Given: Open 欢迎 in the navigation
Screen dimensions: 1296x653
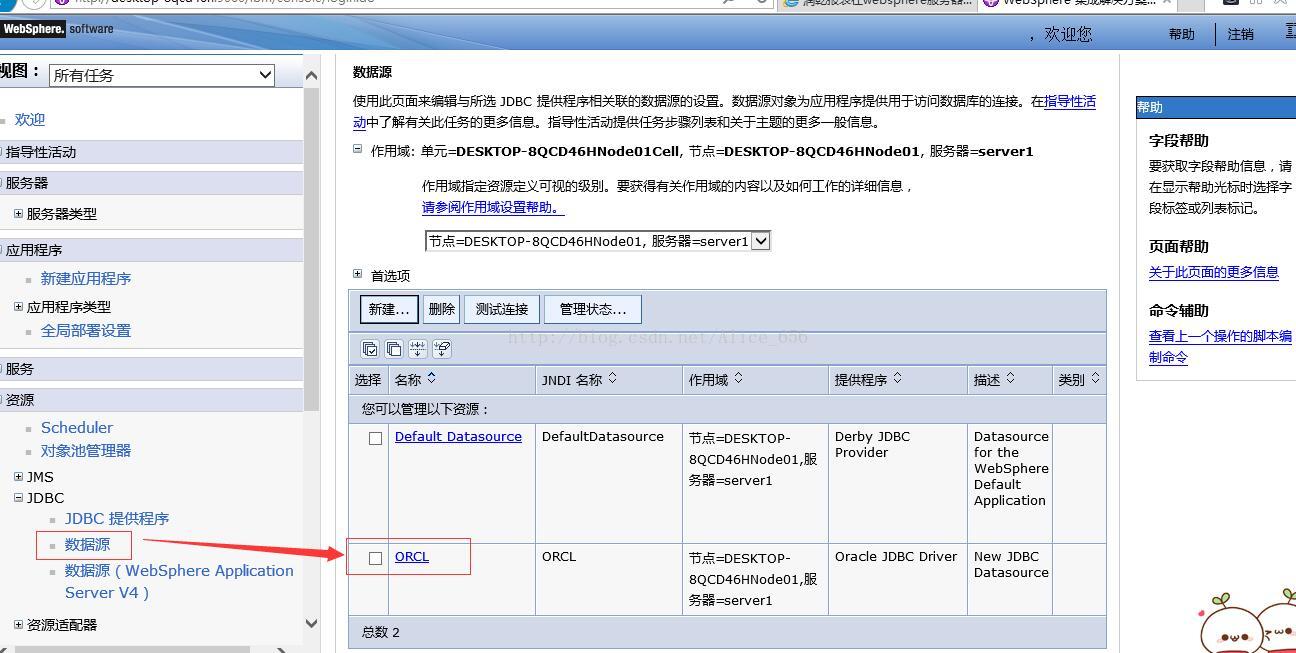Looking at the screenshot, I should [x=30, y=120].
